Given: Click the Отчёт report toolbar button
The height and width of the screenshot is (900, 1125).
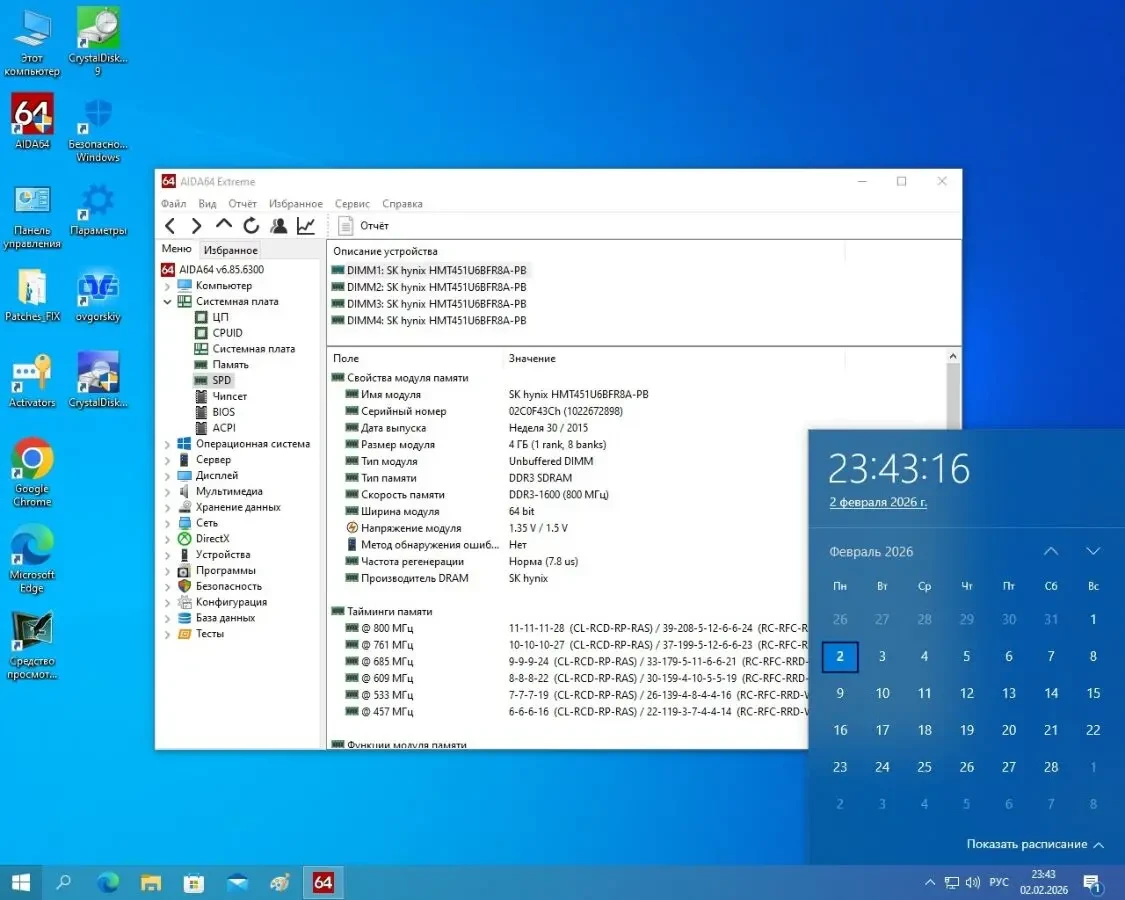Looking at the screenshot, I should coord(363,226).
